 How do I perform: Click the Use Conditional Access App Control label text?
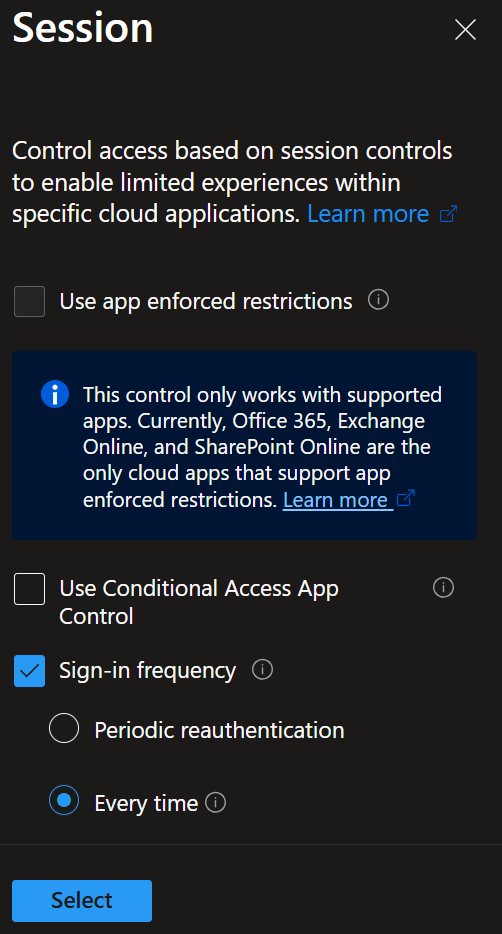click(x=199, y=602)
